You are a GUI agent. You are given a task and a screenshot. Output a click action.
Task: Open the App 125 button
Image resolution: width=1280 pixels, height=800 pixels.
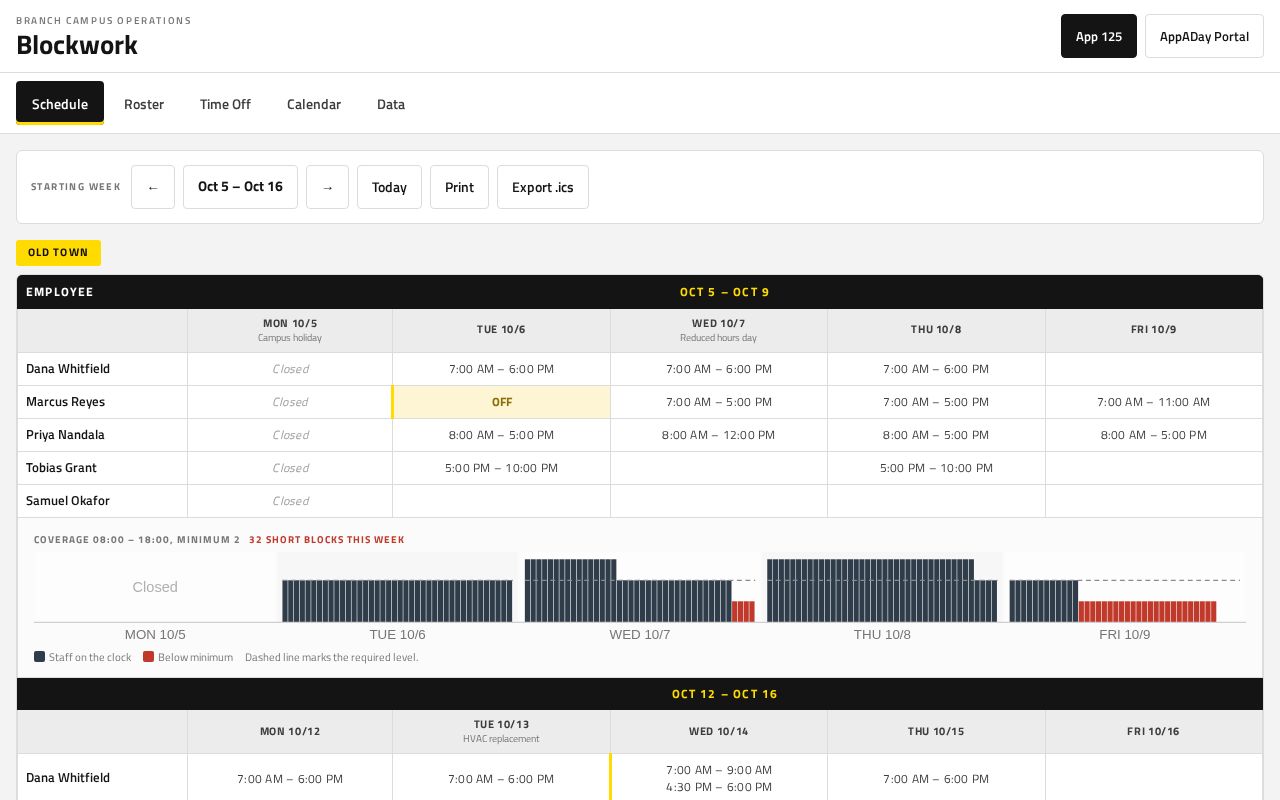[x=1099, y=36]
